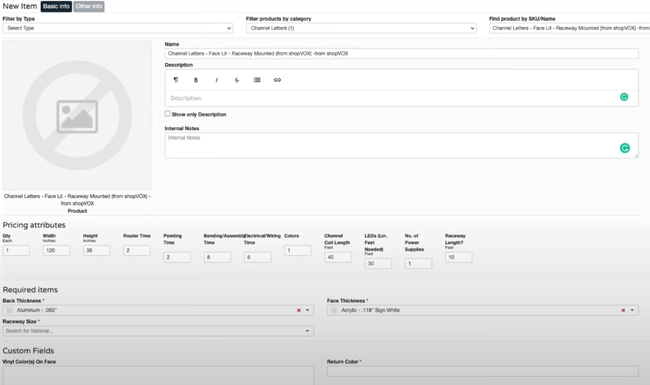Click the Grammarly icon in Description field
This screenshot has height=385, width=650.
(624, 97)
